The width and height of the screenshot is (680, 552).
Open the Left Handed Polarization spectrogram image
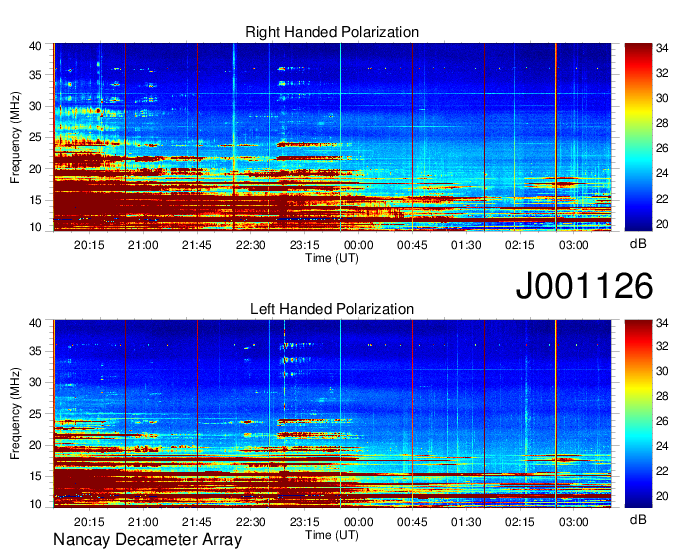pos(332,414)
